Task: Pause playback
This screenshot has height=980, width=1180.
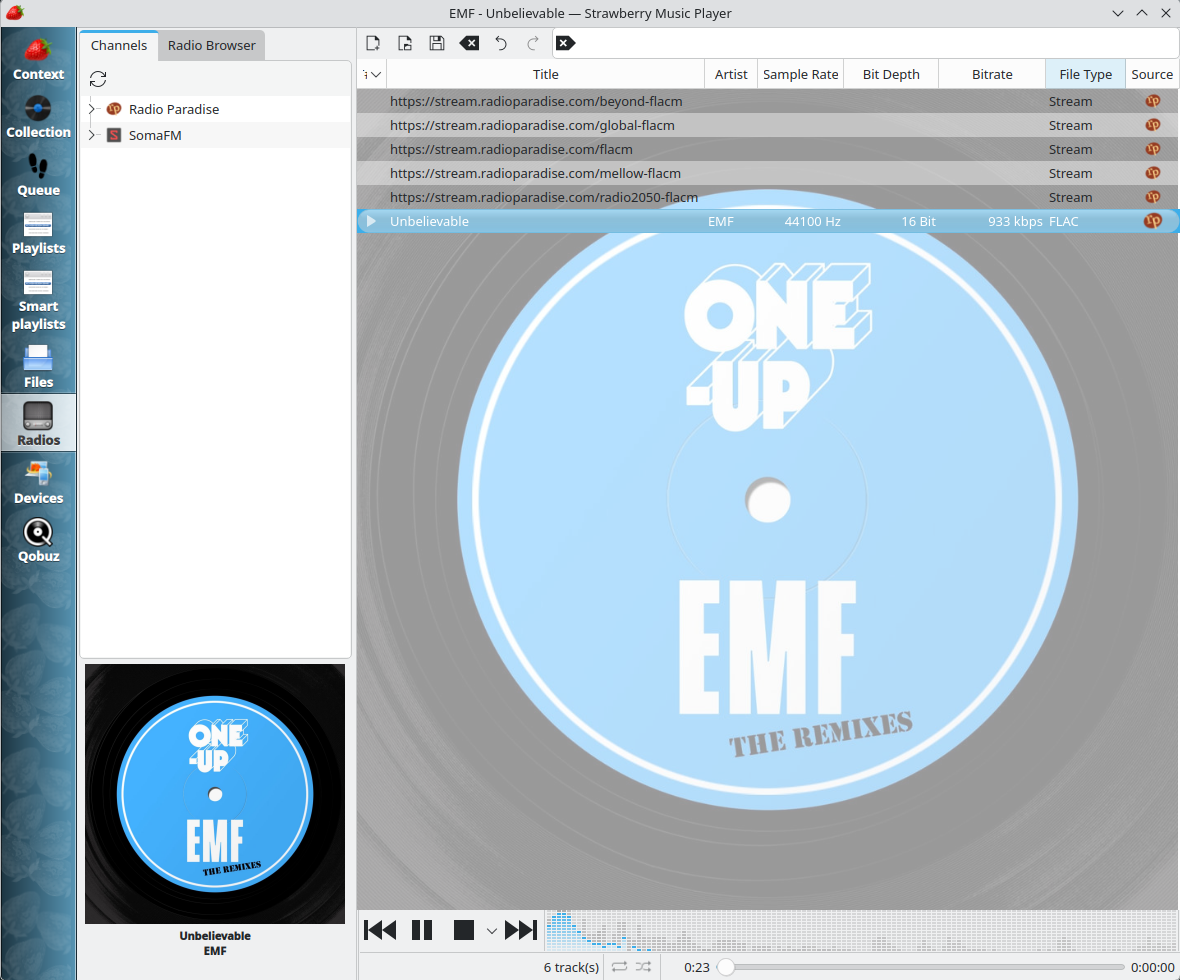Action: pyautogui.click(x=422, y=930)
